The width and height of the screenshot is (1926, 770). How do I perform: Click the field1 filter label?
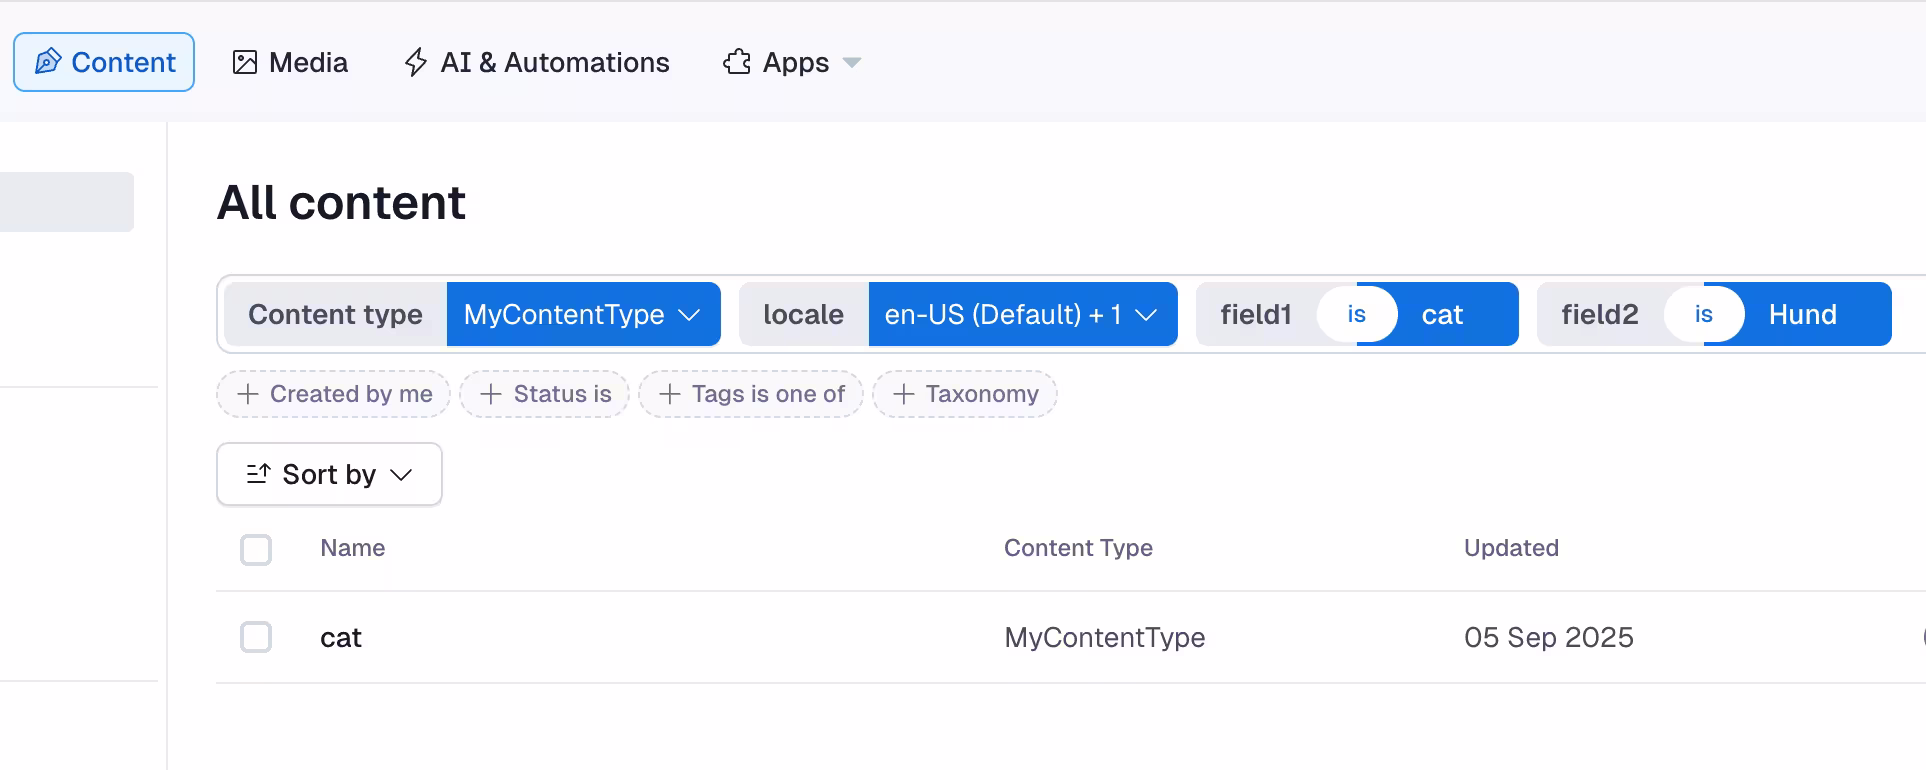tap(1256, 314)
